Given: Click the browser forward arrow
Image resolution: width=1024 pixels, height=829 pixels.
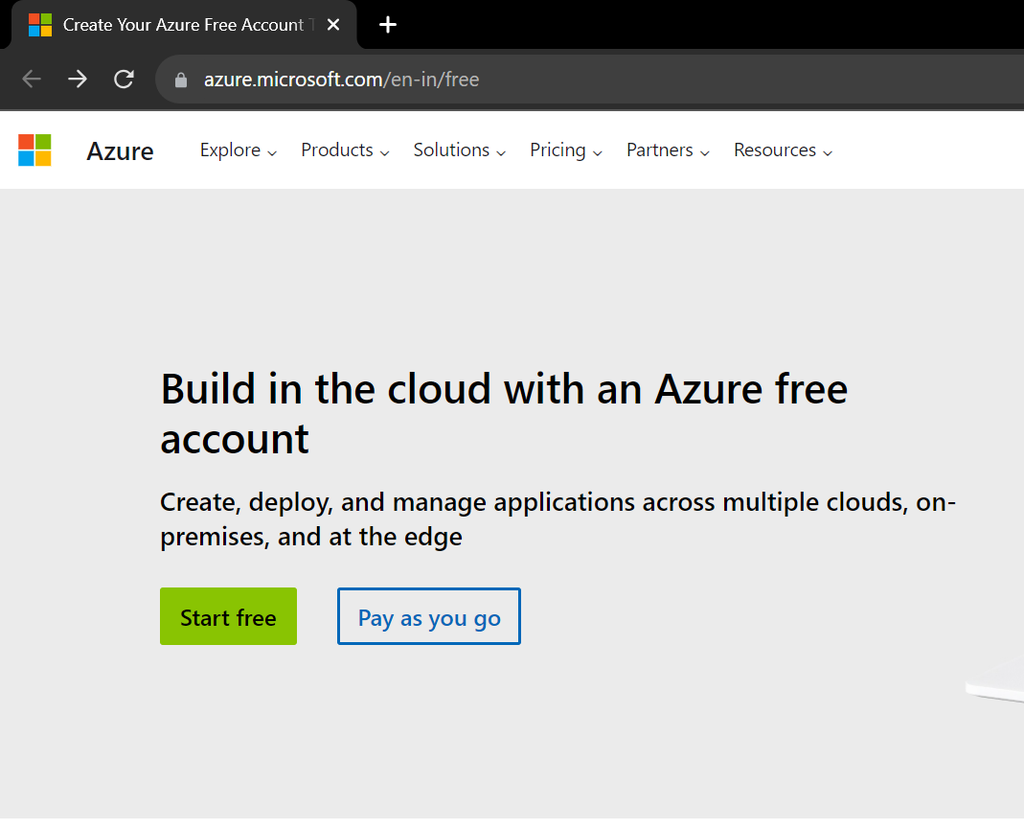Looking at the screenshot, I should click(77, 78).
